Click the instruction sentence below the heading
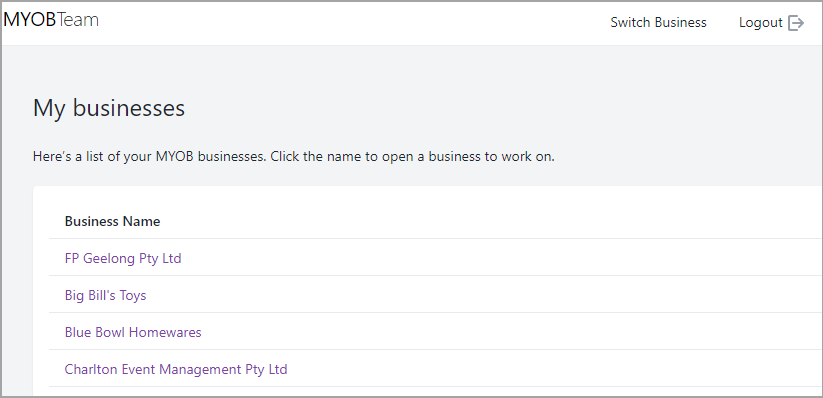This screenshot has width=823, height=398. click(293, 156)
